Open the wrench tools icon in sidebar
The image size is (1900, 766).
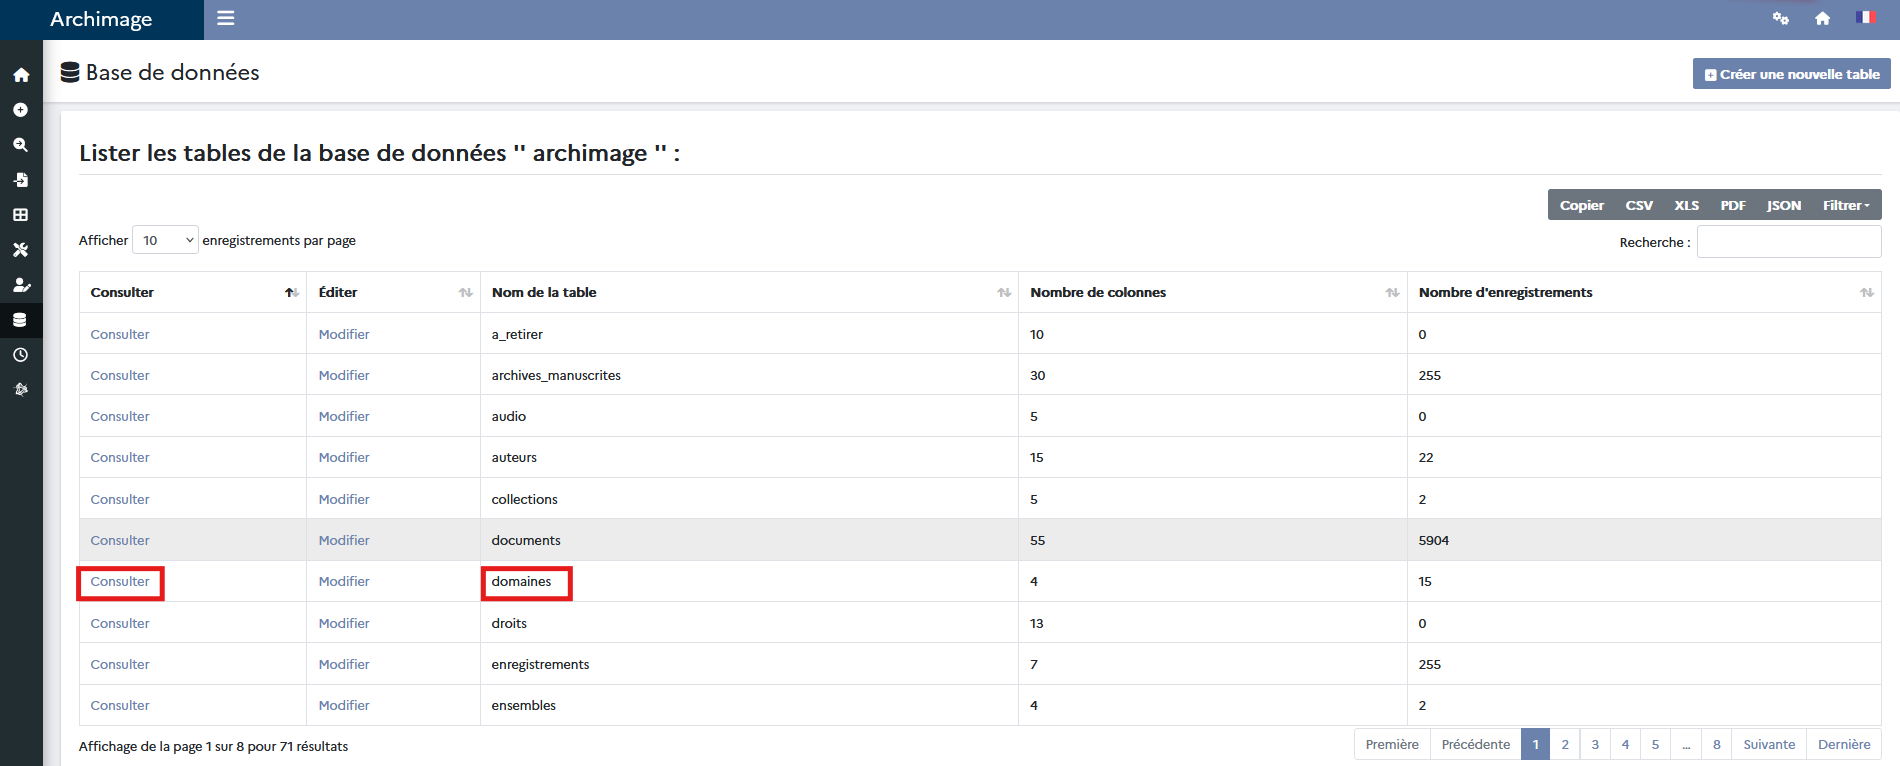tap(20, 250)
